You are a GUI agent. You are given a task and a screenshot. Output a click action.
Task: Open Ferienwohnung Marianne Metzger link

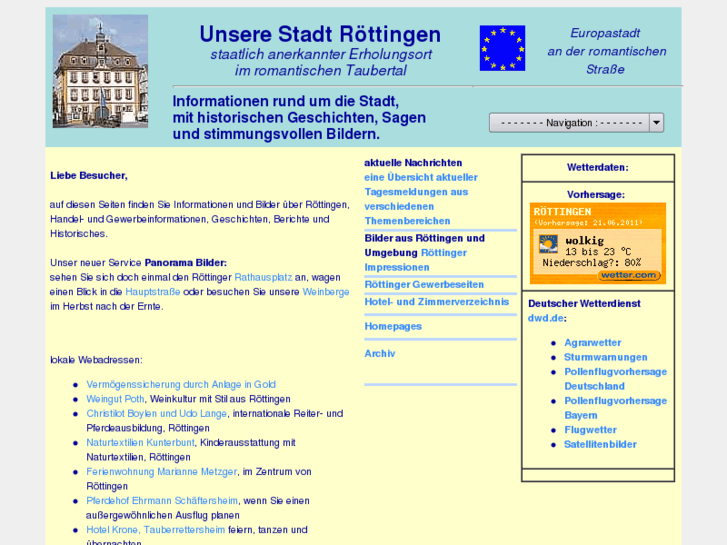pos(161,472)
